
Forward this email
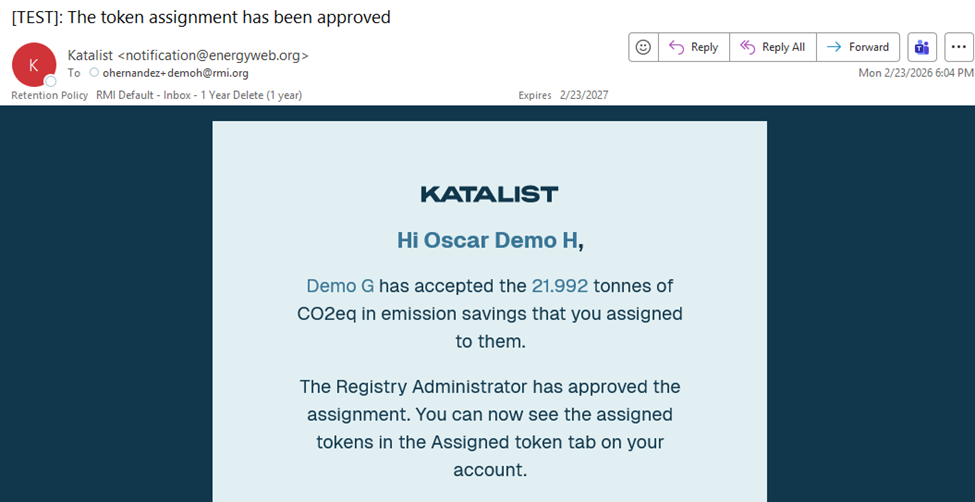(858, 47)
